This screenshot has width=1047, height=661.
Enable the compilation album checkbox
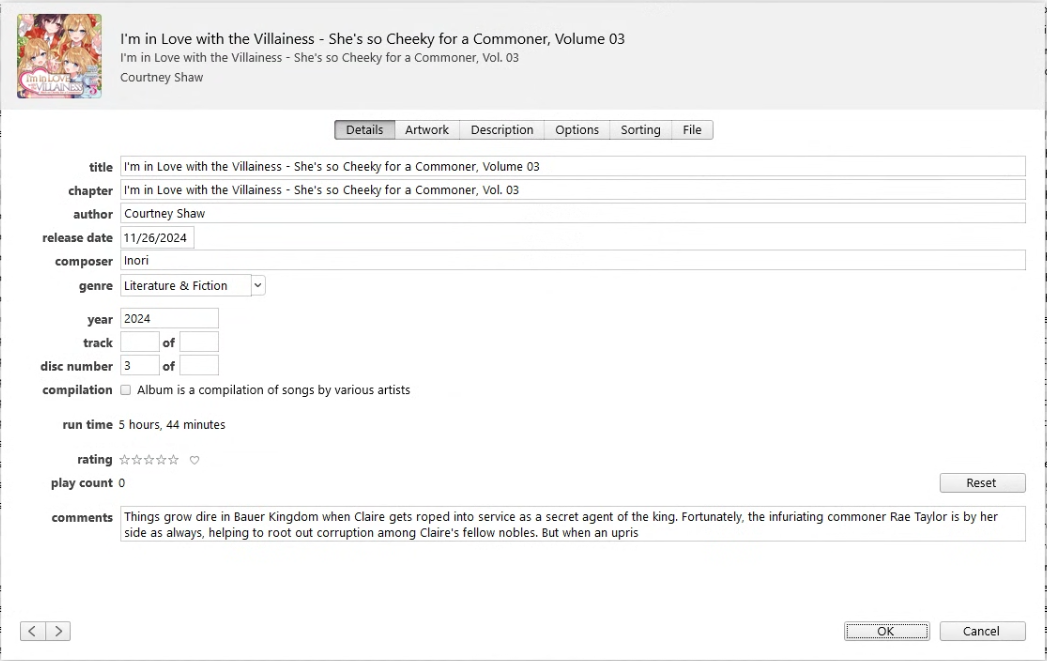point(126,390)
